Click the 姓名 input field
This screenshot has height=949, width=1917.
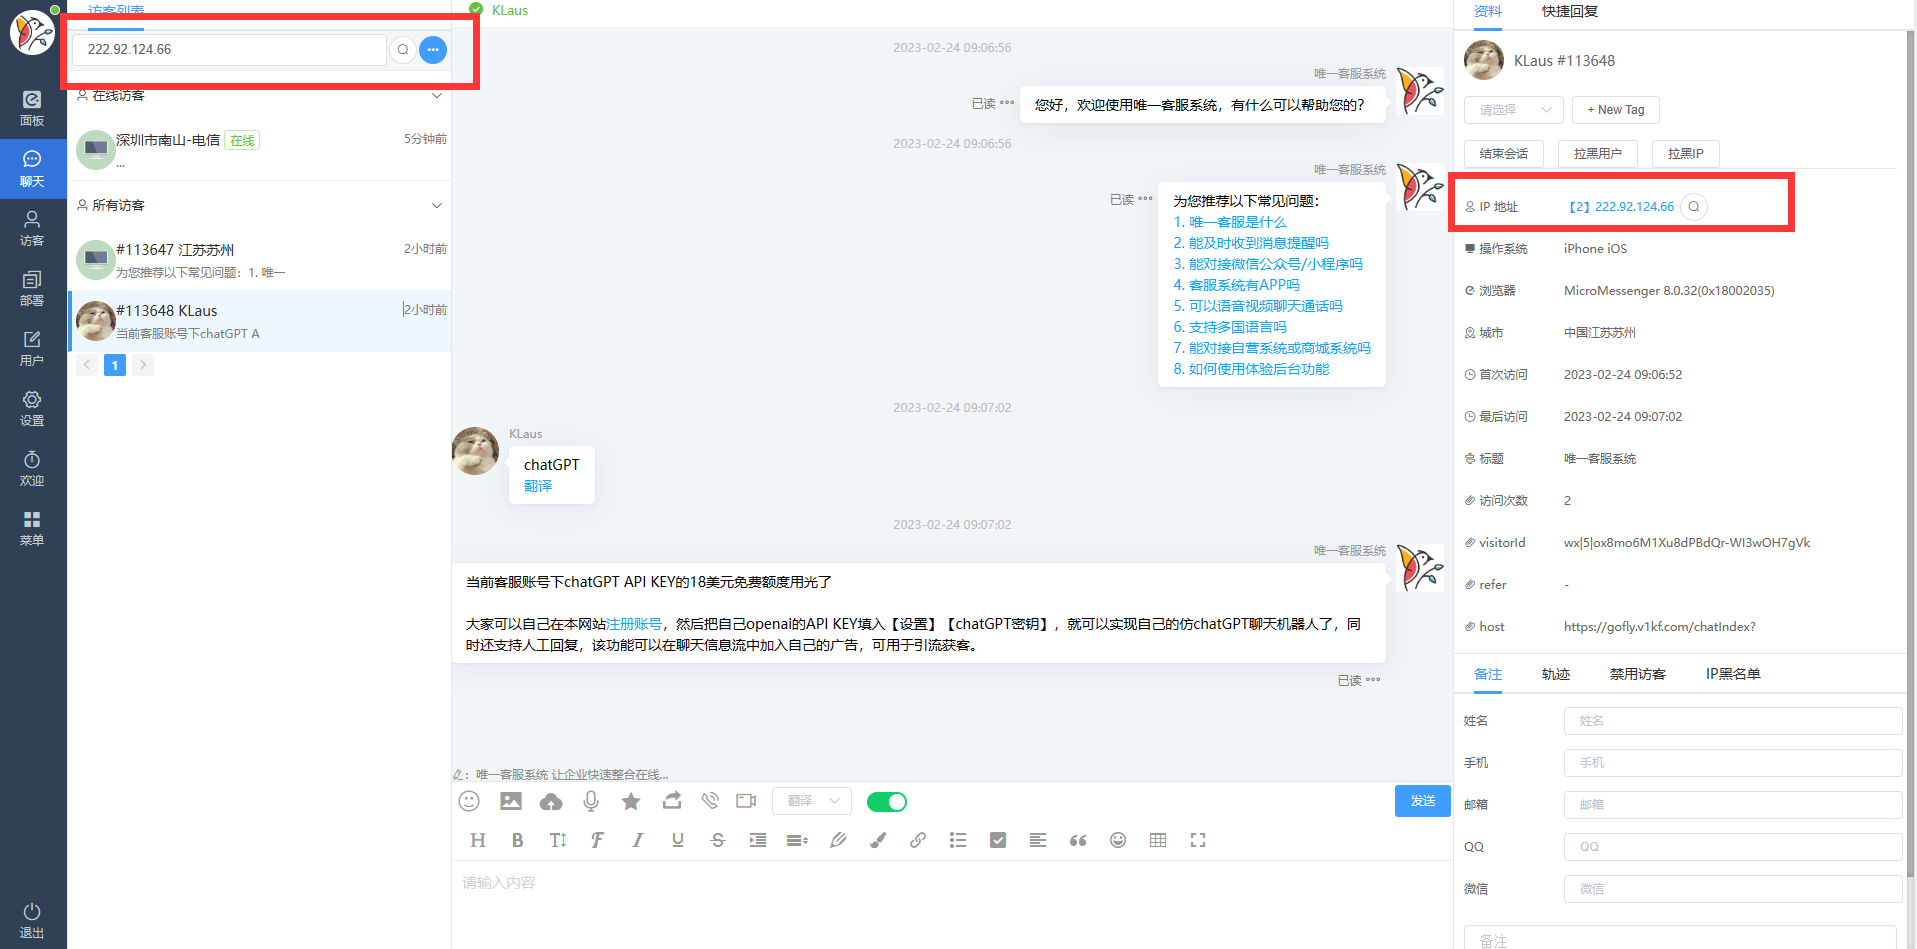[1733, 721]
